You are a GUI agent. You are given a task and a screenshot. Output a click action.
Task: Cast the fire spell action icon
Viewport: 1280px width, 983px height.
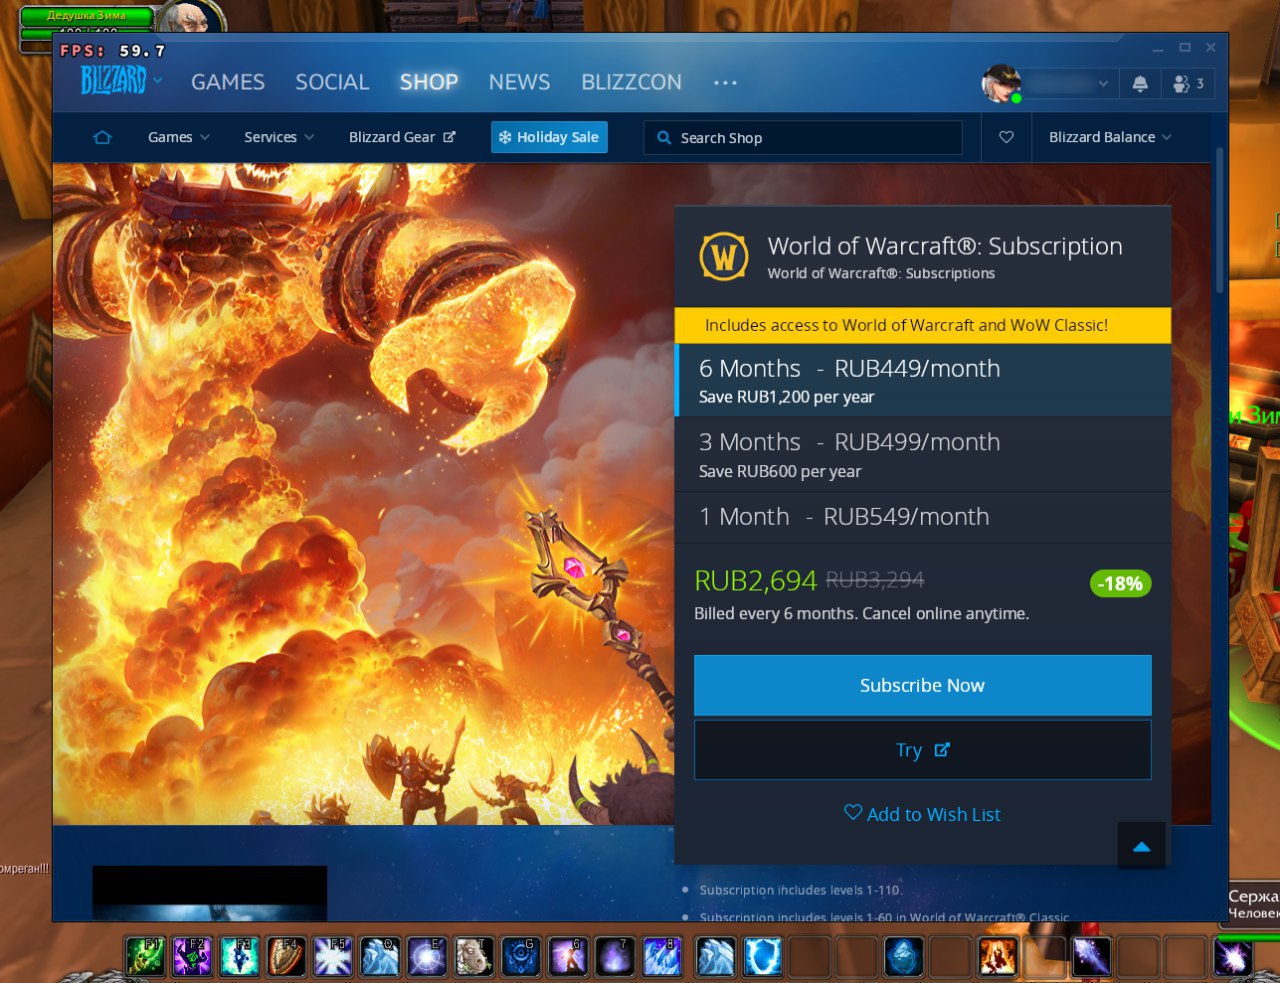click(x=997, y=957)
